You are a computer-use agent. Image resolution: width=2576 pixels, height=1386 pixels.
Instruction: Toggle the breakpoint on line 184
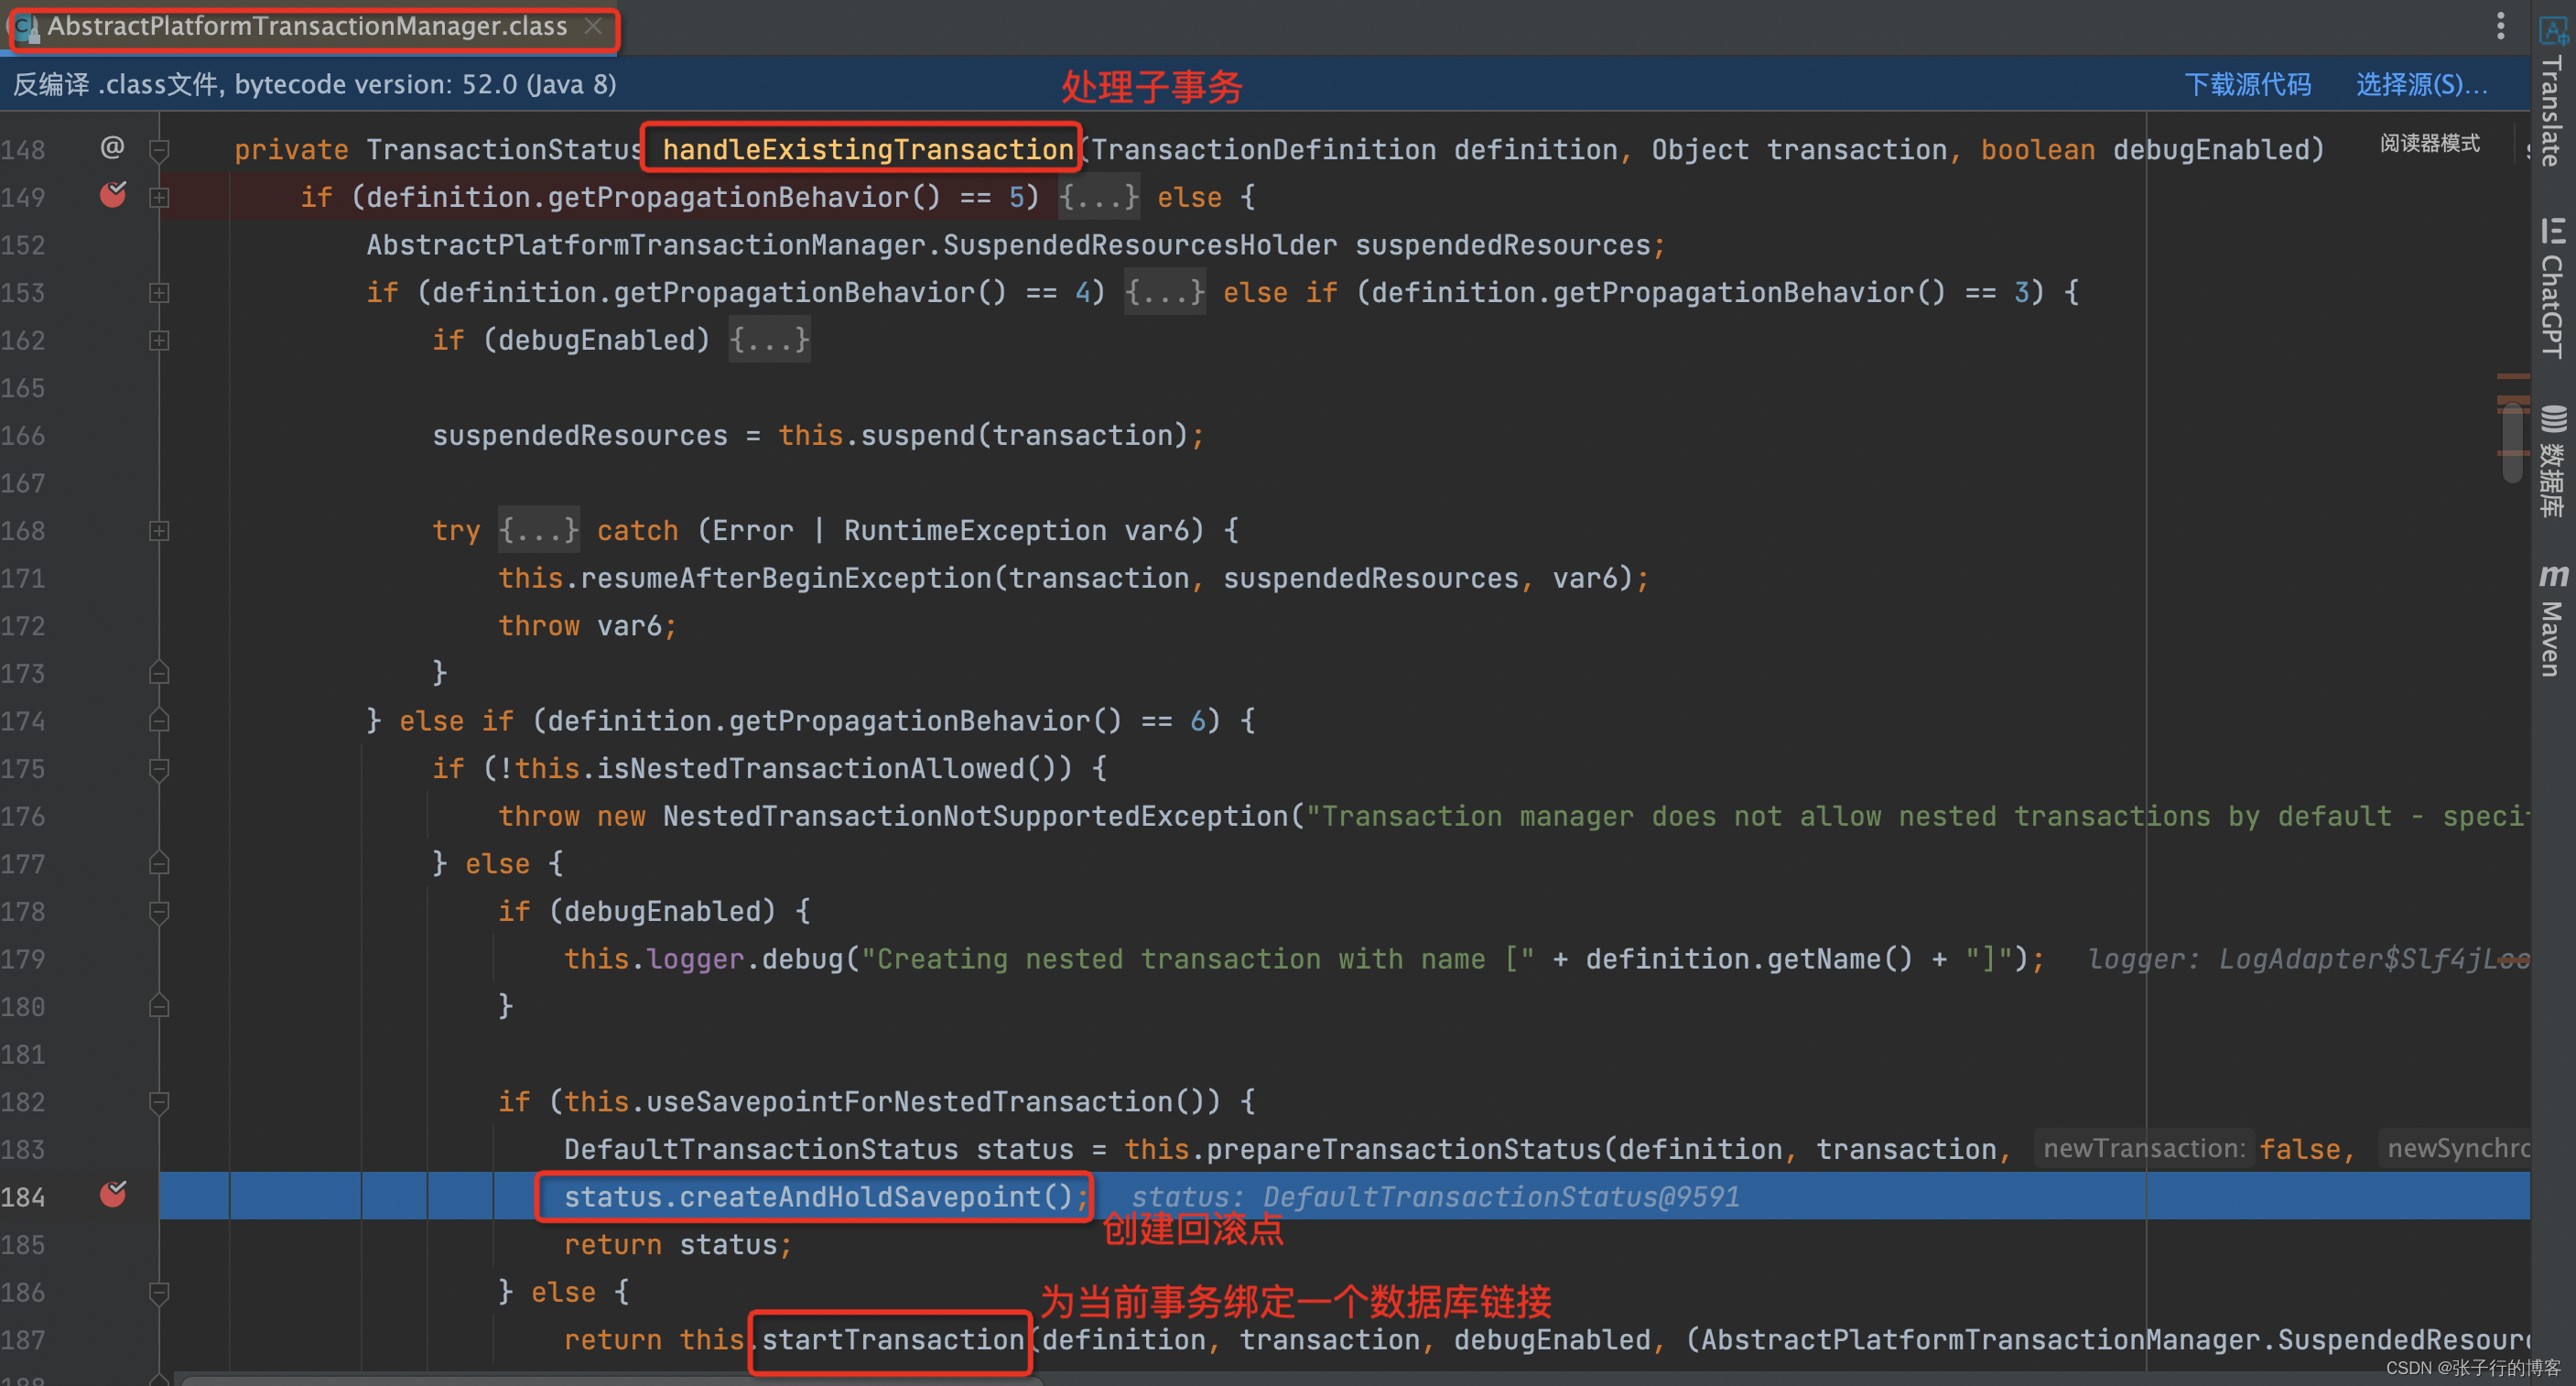[x=113, y=1194]
